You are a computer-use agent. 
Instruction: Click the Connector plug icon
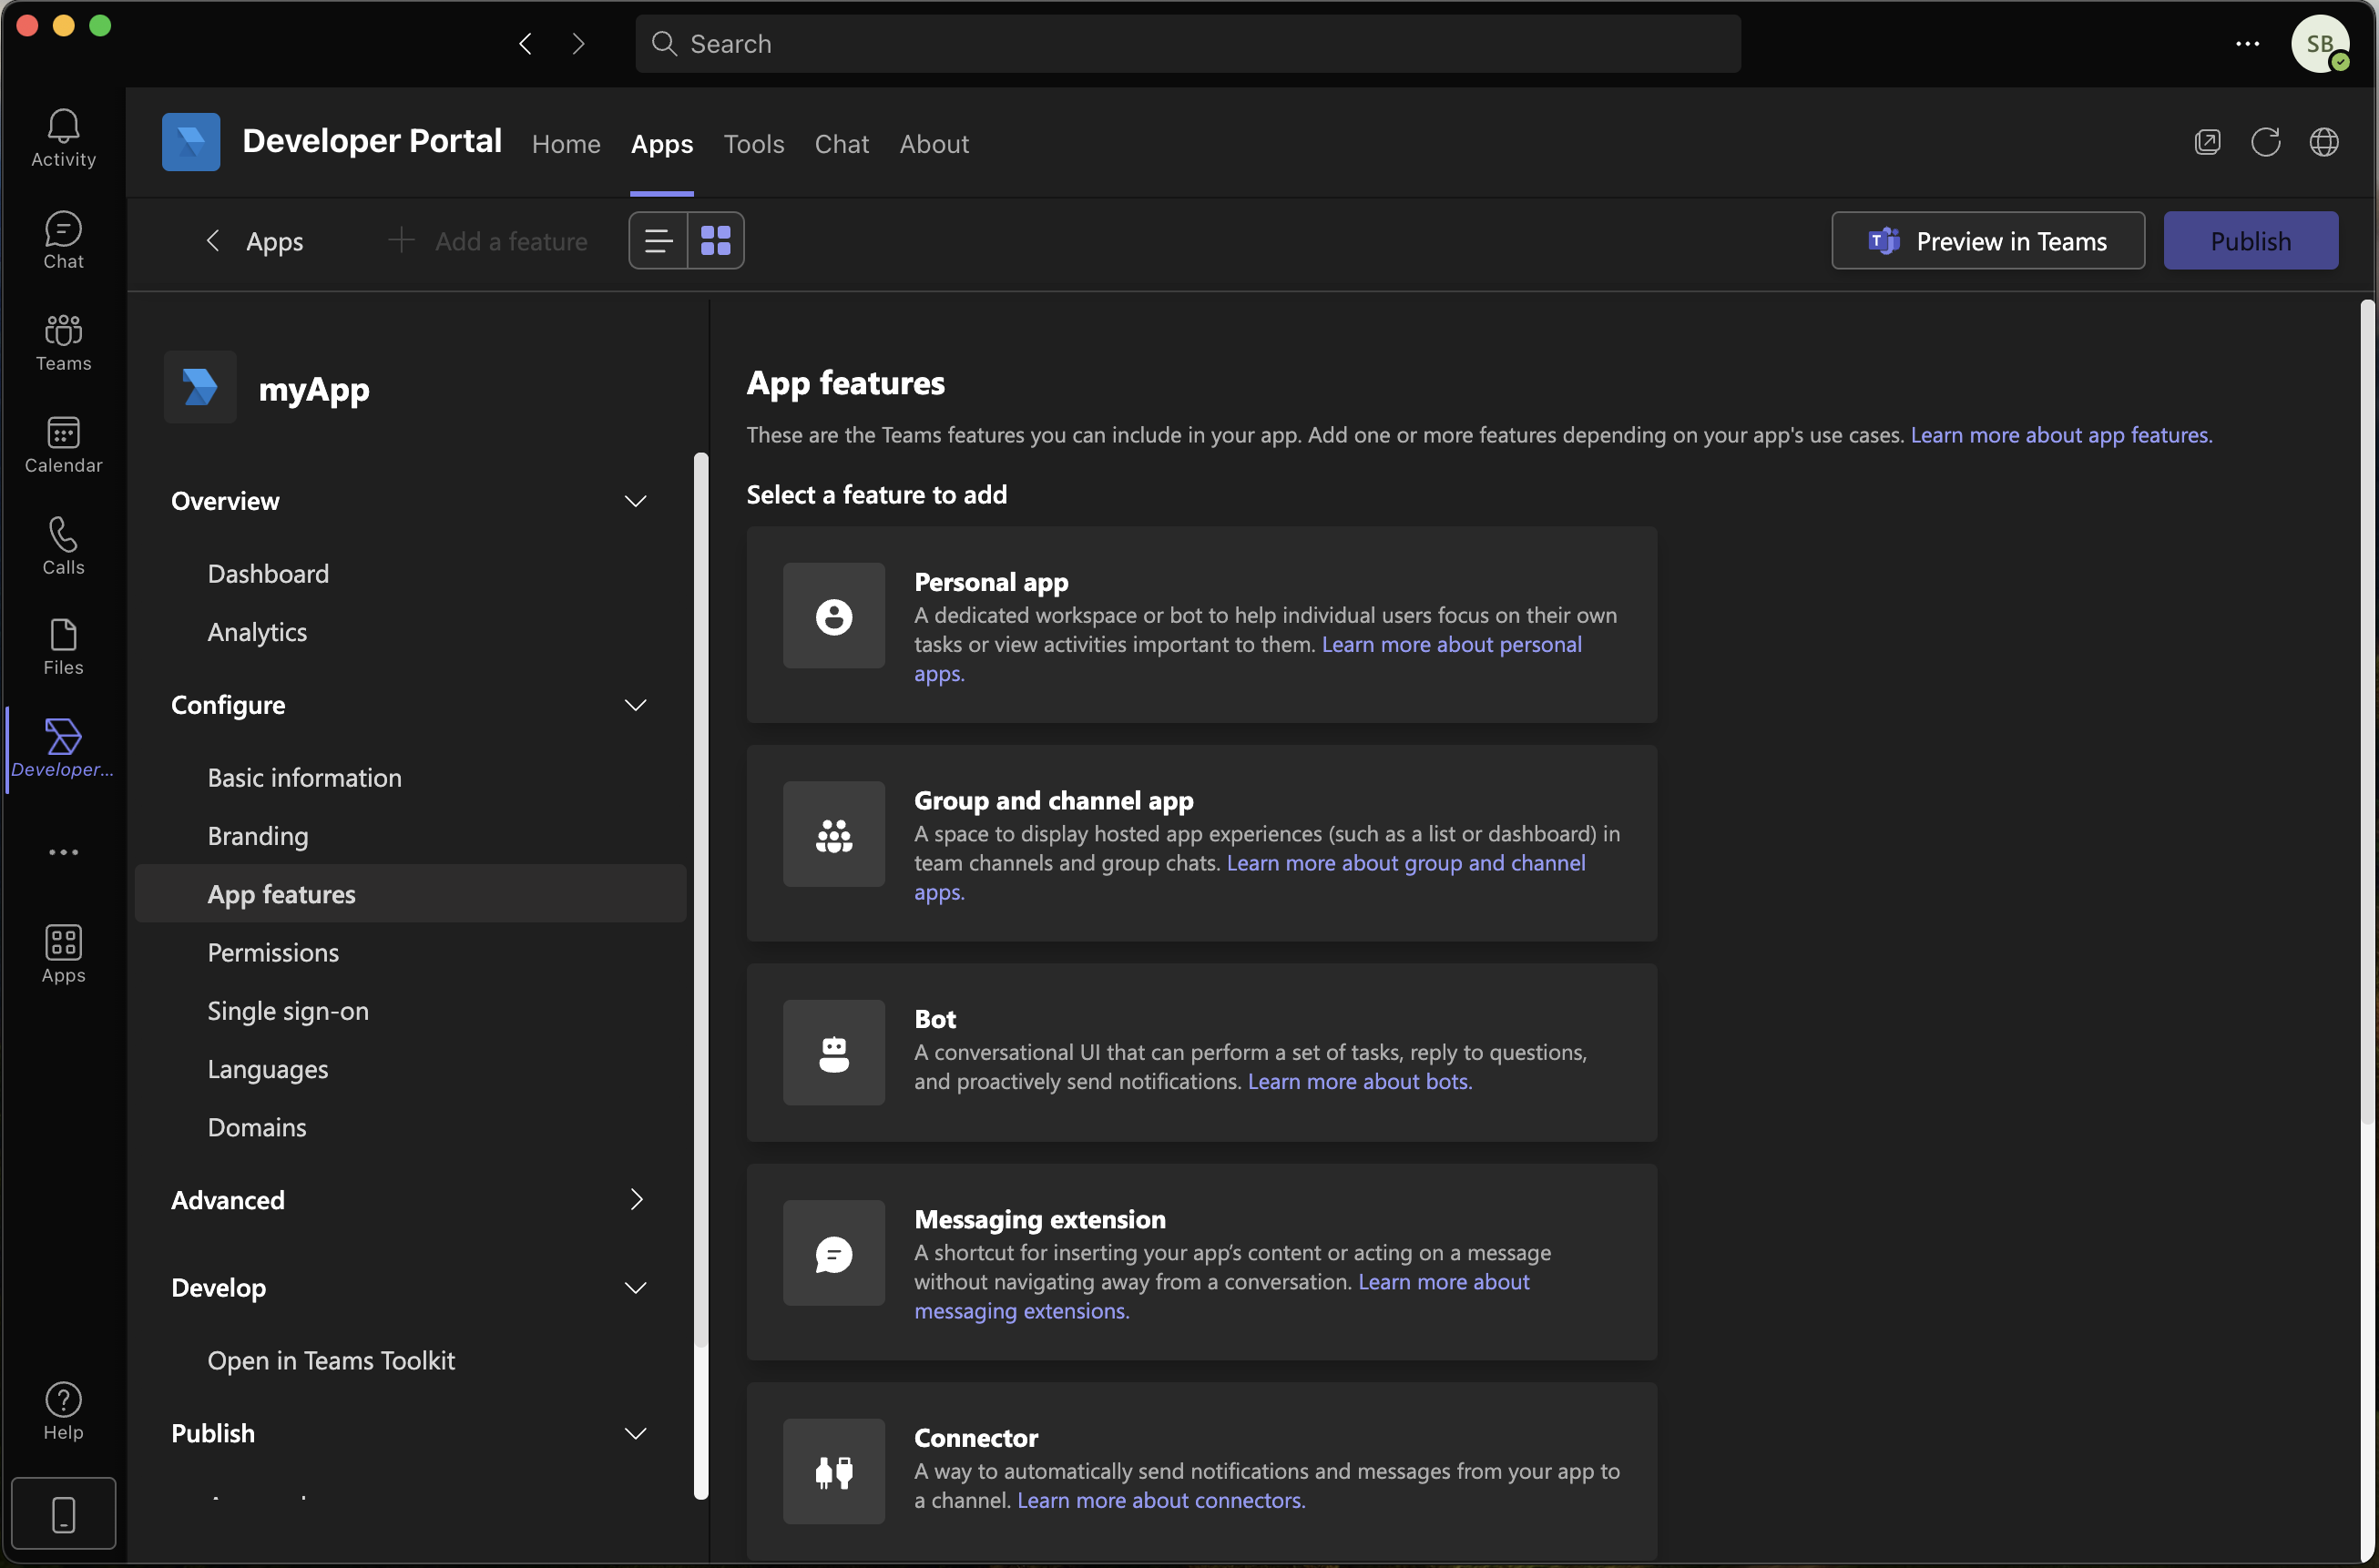click(834, 1472)
